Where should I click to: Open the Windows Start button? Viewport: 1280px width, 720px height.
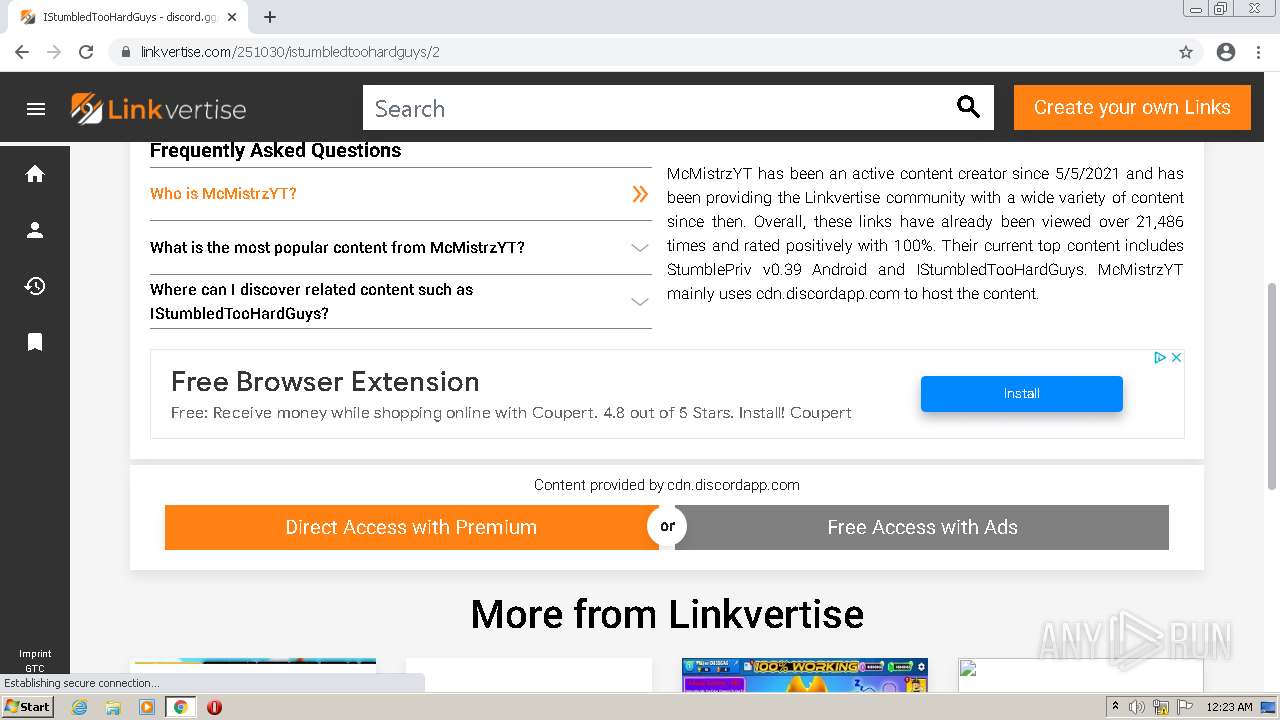point(28,707)
